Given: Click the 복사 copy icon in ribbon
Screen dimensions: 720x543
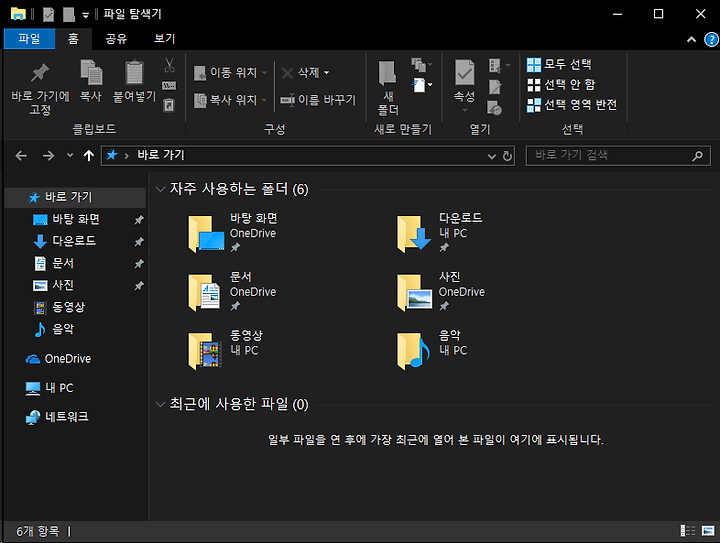Looking at the screenshot, I should (x=91, y=73).
